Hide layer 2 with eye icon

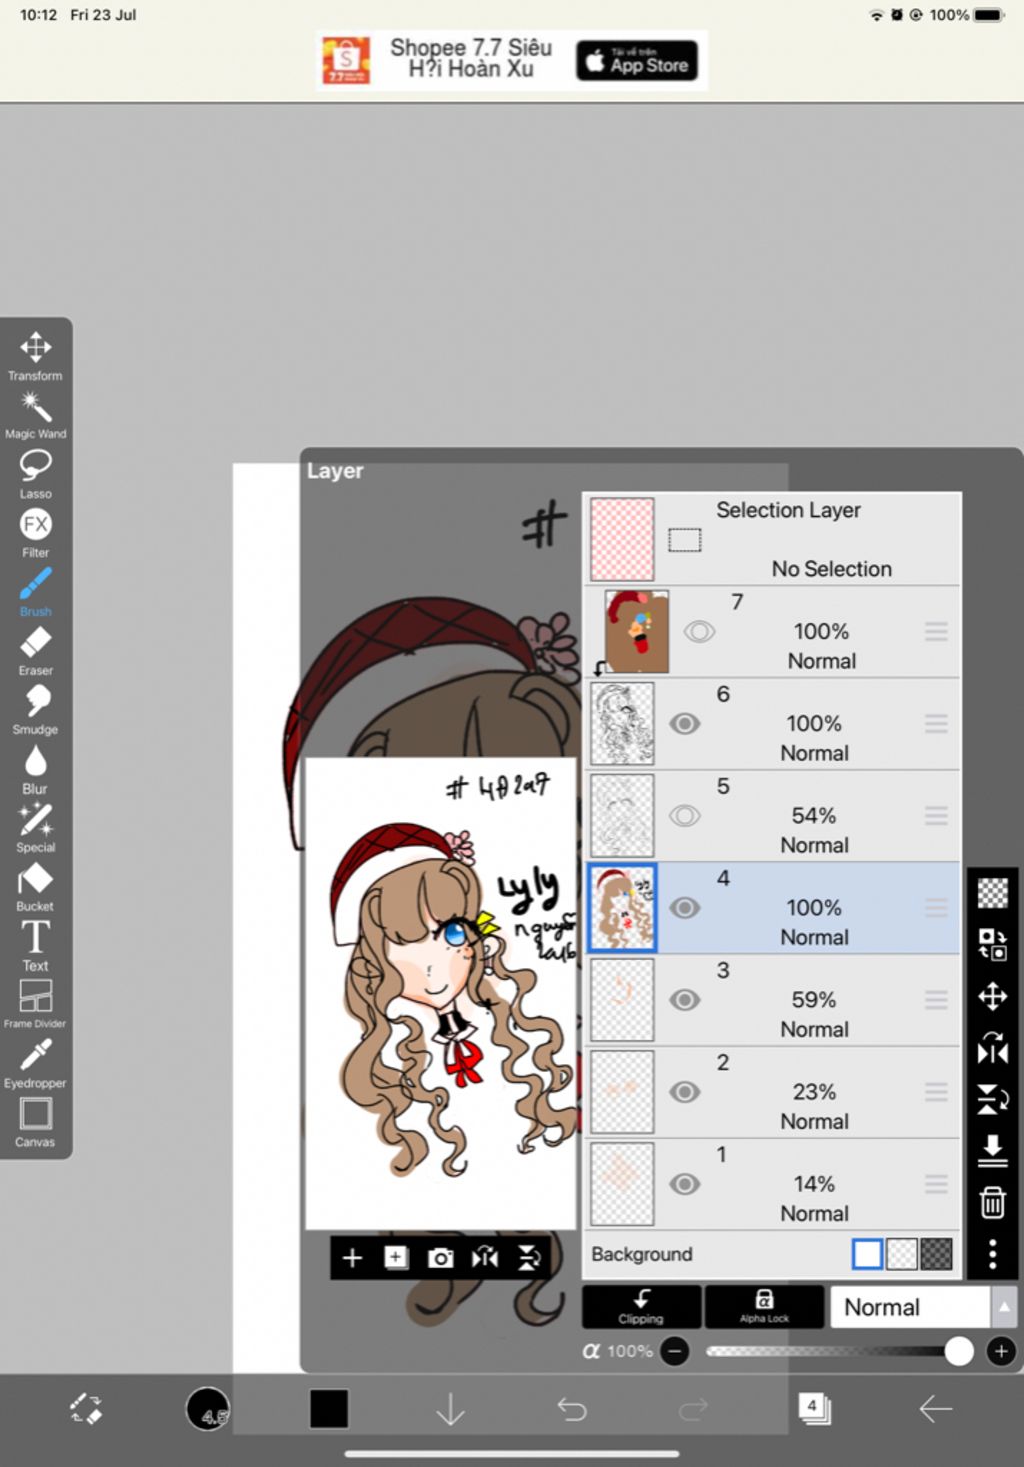click(x=685, y=1092)
